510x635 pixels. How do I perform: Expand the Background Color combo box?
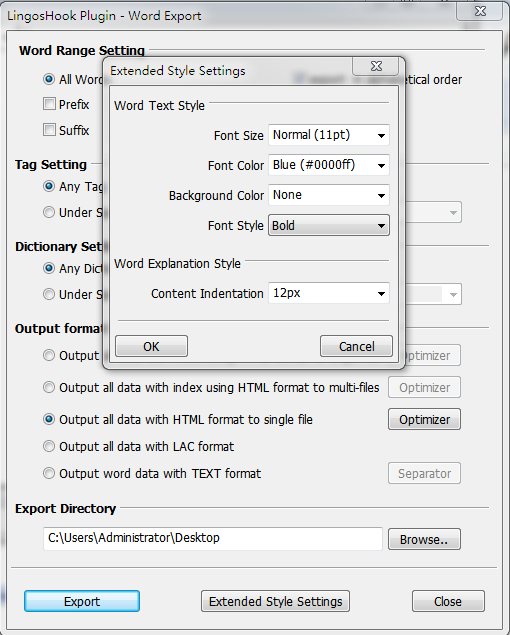[329, 195]
